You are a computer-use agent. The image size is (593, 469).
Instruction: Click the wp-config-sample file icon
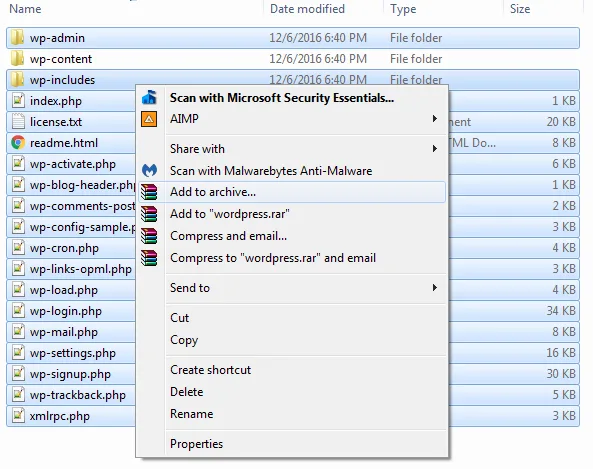coord(18,227)
